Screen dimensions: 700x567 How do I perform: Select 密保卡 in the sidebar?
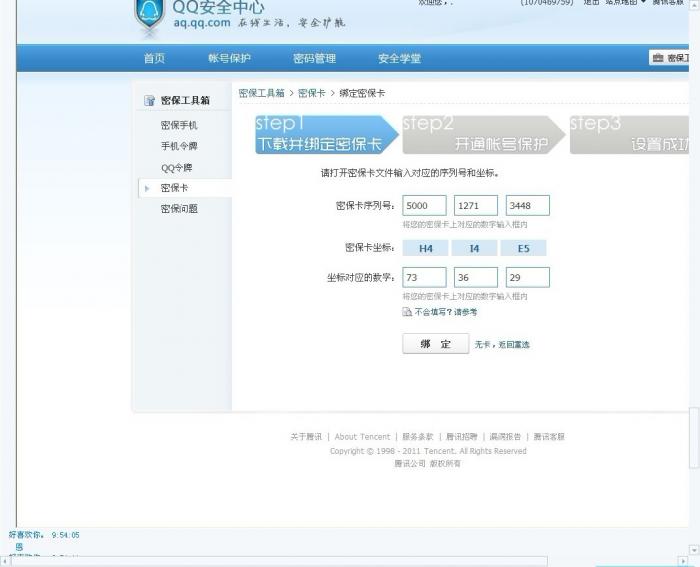pyautogui.click(x=174, y=188)
